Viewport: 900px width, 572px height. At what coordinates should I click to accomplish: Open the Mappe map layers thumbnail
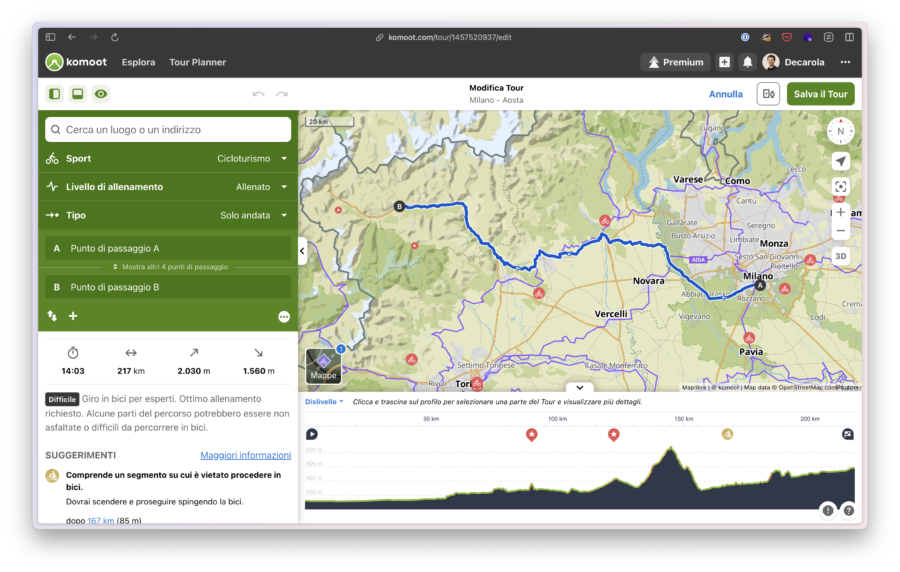pyautogui.click(x=323, y=365)
